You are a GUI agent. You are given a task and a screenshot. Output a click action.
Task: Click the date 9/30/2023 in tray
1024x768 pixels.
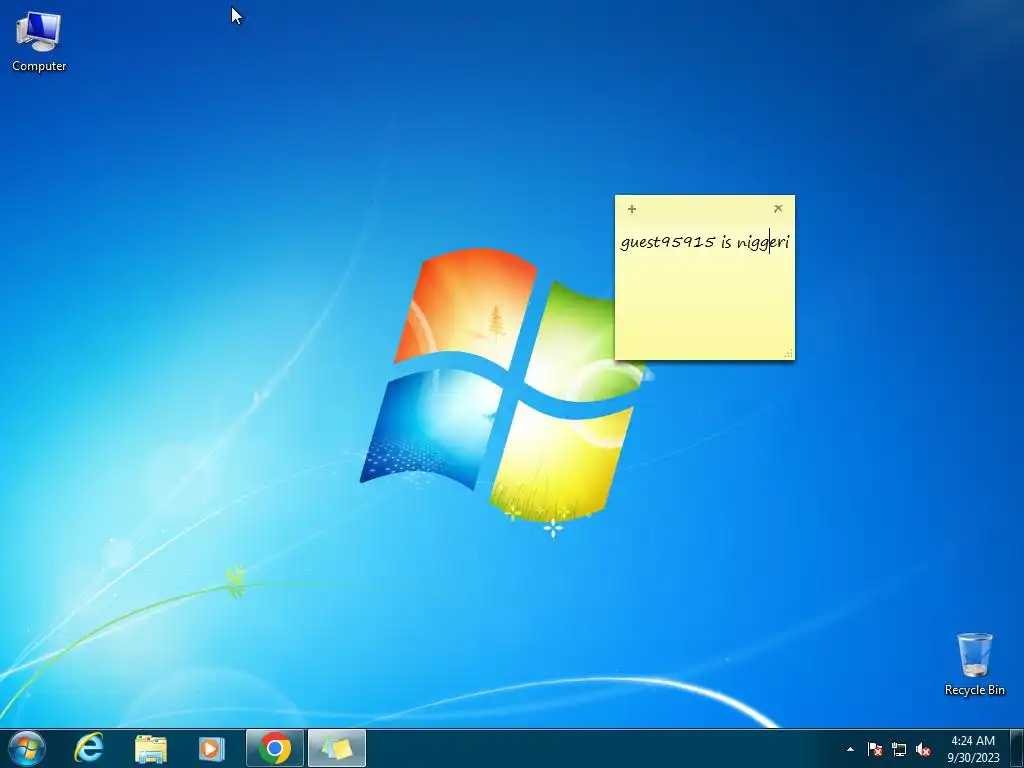[x=973, y=758]
